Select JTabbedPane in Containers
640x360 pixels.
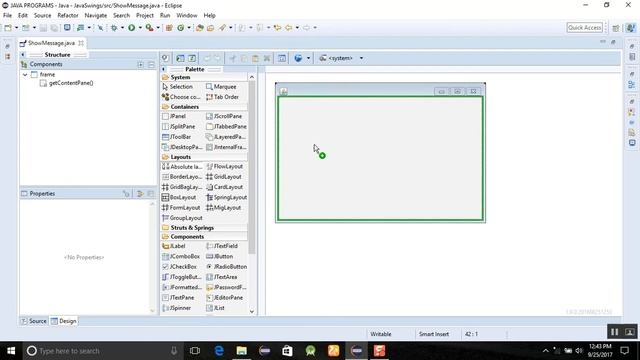(227, 127)
